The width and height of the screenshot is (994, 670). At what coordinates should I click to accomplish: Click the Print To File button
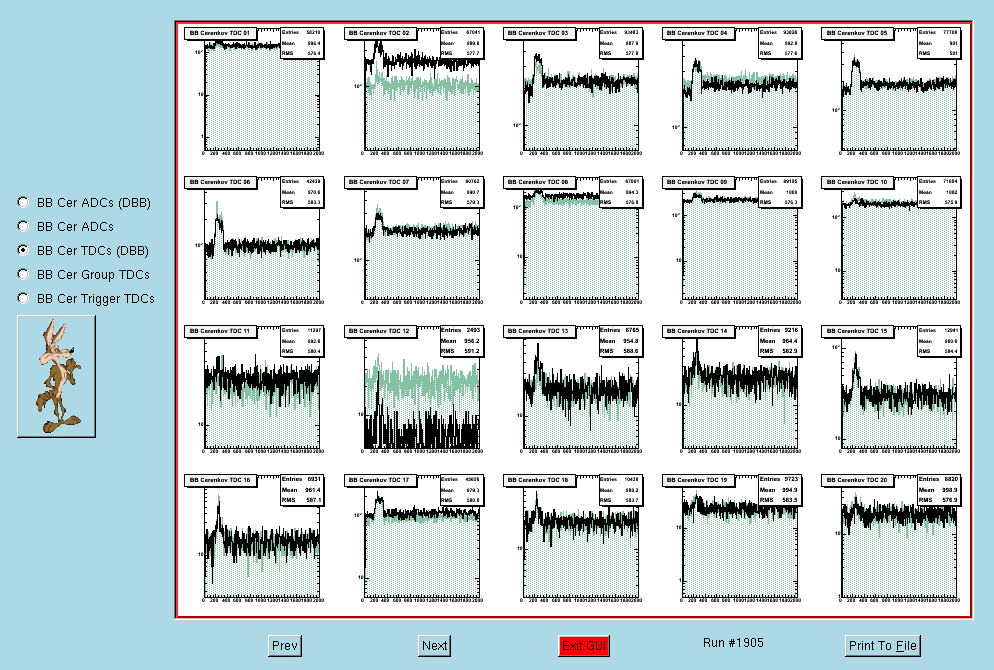coord(882,646)
